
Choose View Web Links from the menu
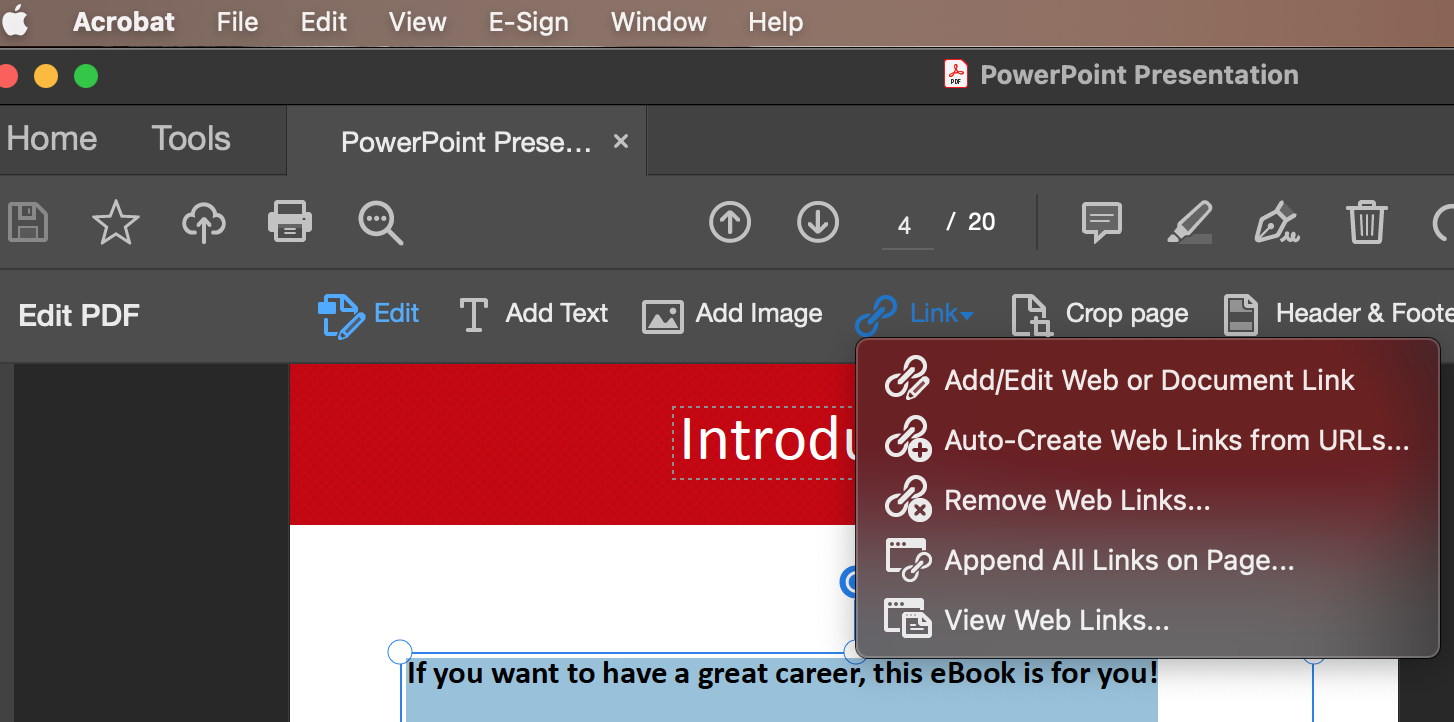point(1057,620)
